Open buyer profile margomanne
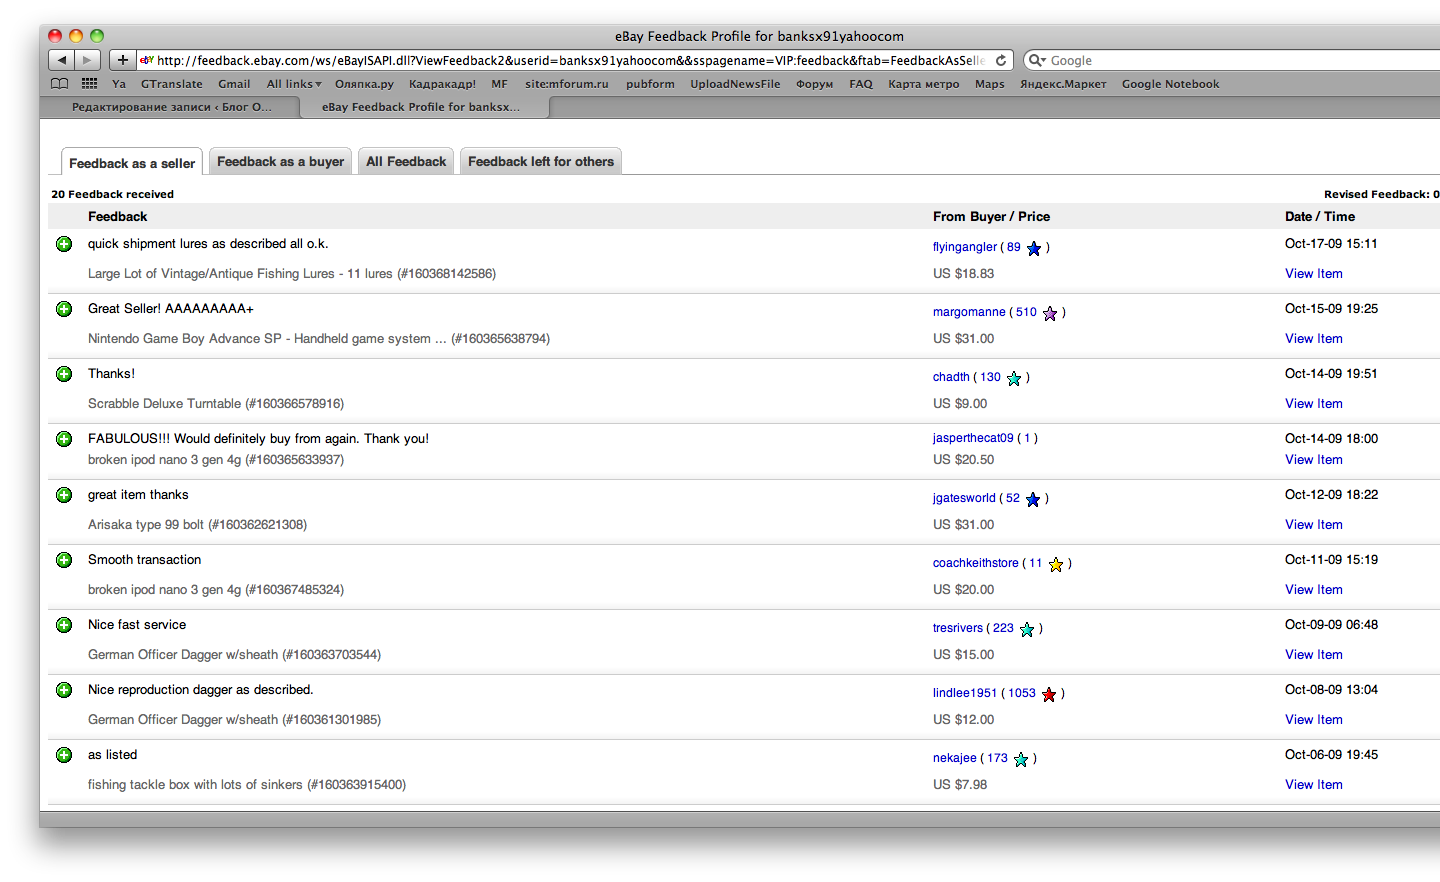 [969, 312]
